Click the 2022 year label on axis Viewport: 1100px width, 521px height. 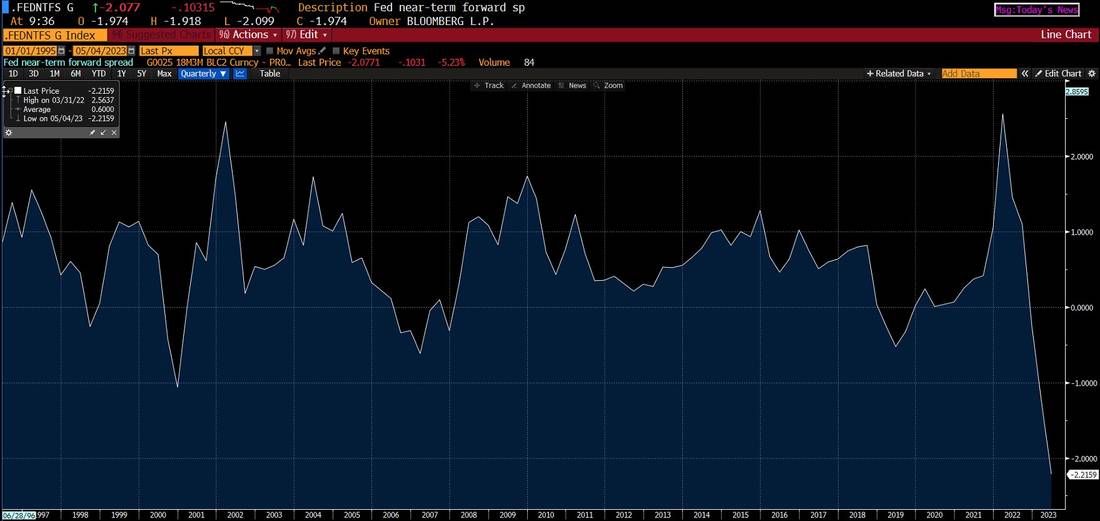[x=1012, y=515]
